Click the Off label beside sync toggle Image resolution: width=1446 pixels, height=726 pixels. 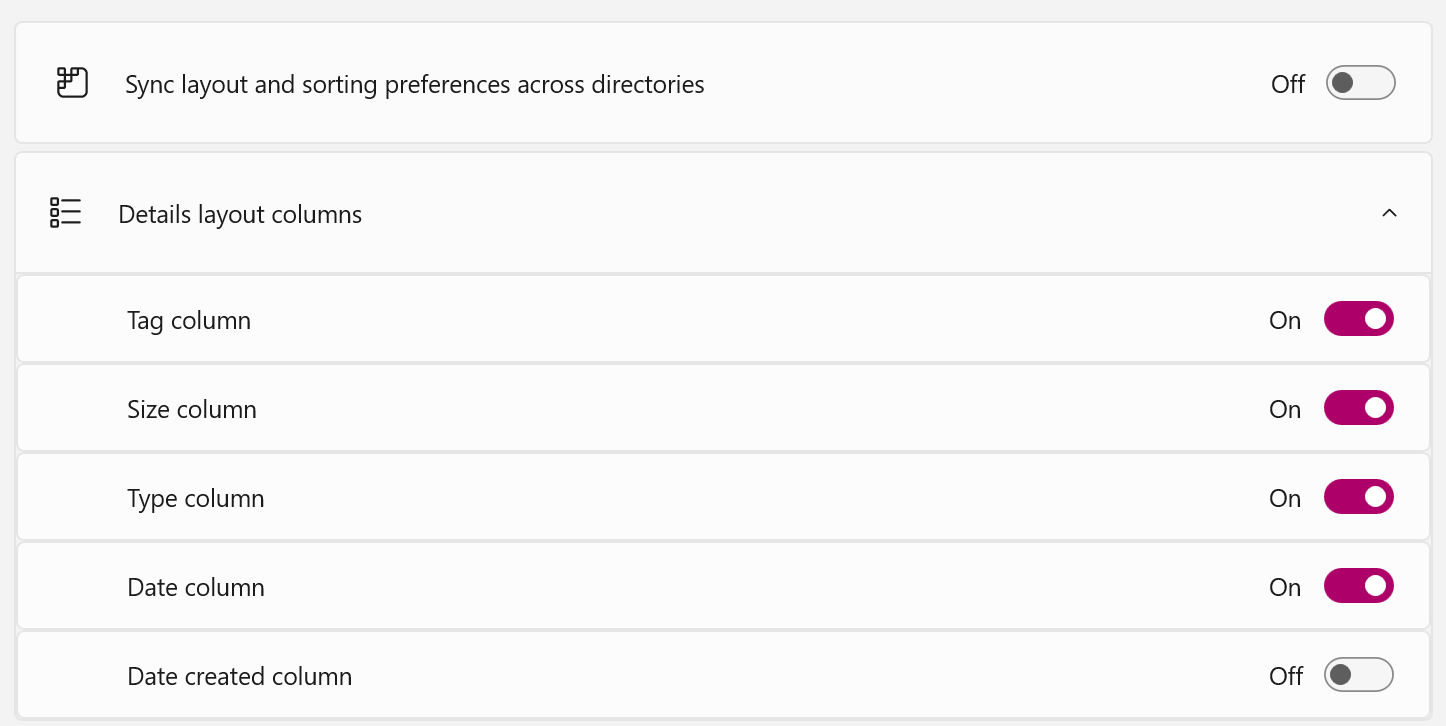coord(1288,85)
